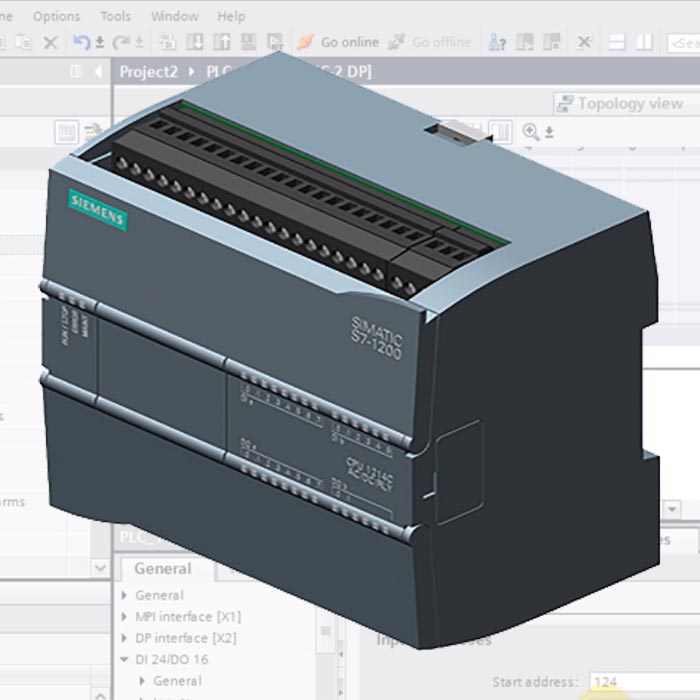Viewport: 700px width, 700px height.
Task: Open the undo history dropdown arrow
Action: click(x=100, y=42)
